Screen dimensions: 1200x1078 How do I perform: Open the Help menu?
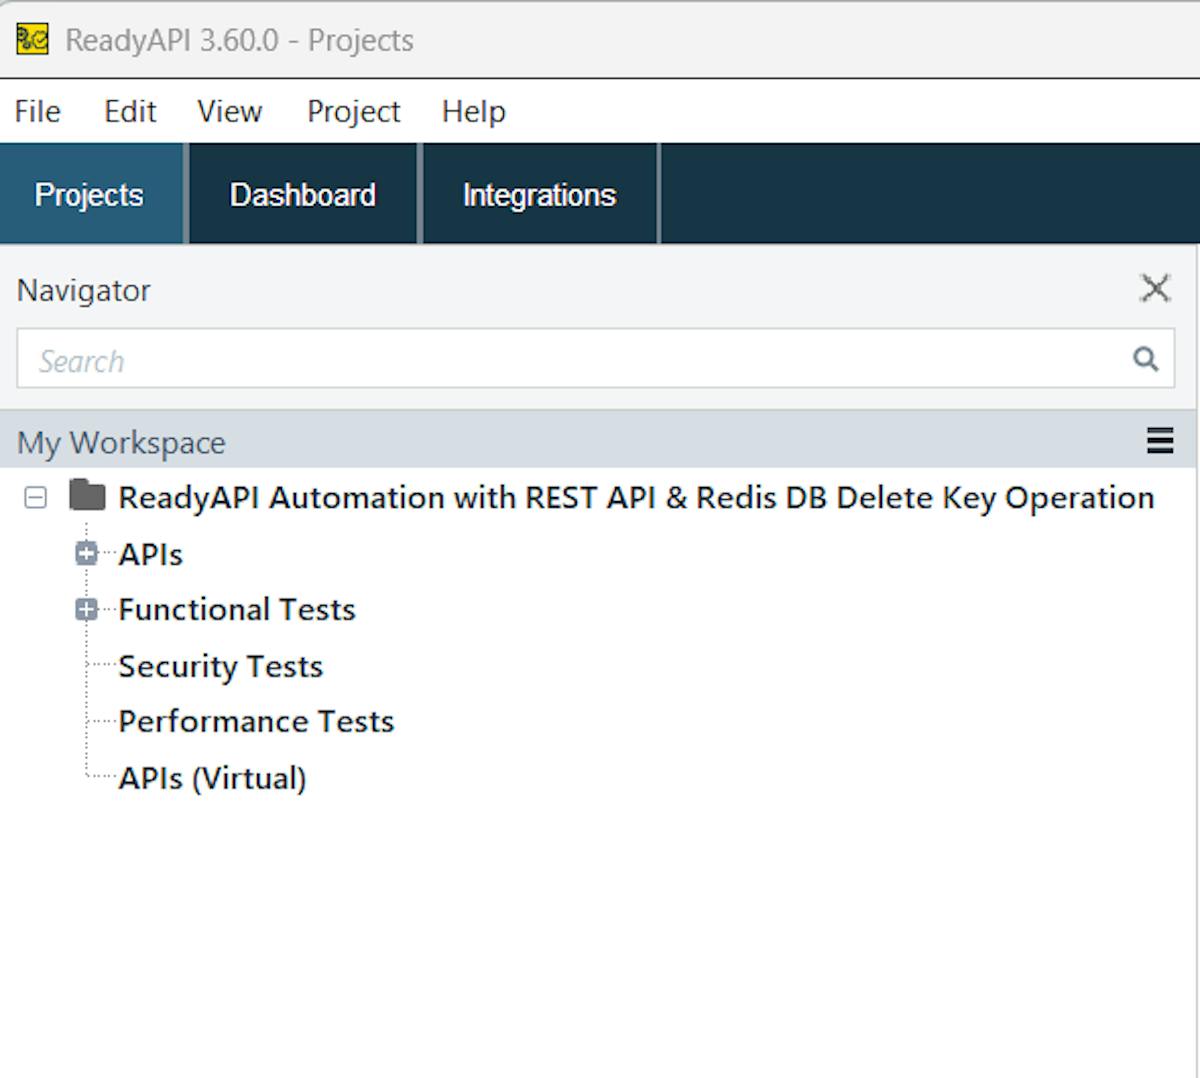(x=473, y=111)
